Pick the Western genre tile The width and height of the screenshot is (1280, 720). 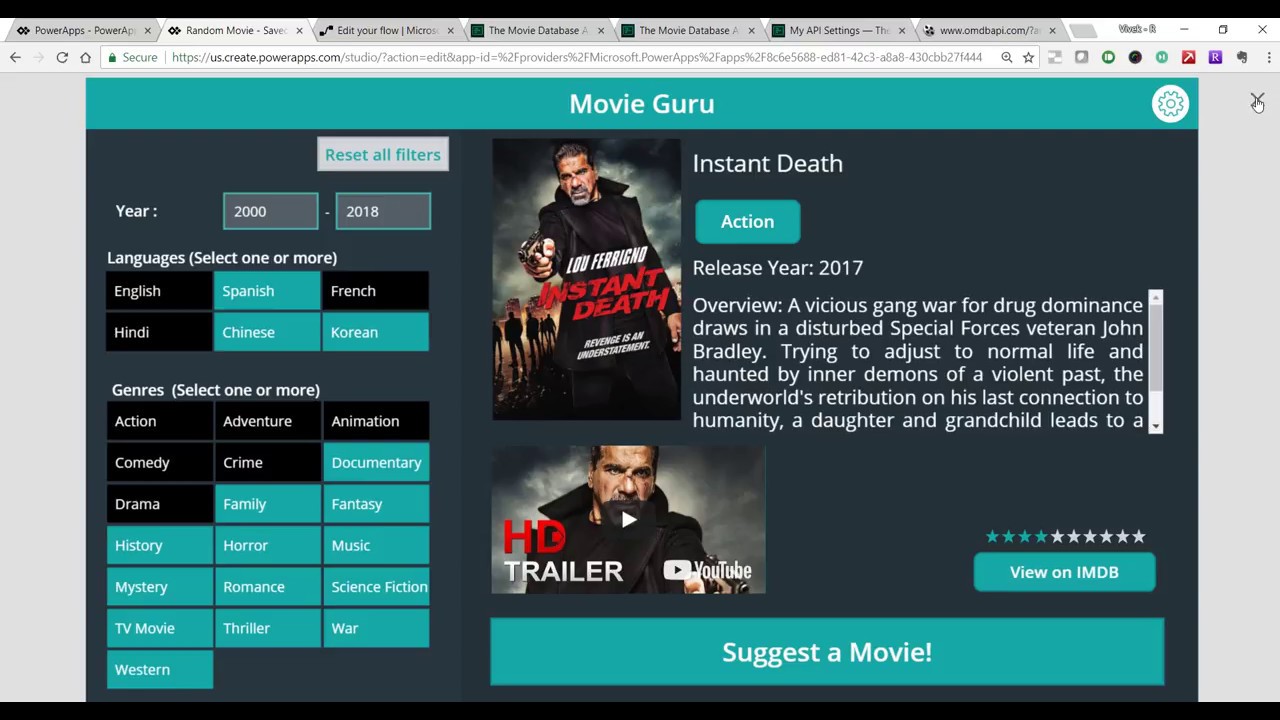(x=159, y=670)
